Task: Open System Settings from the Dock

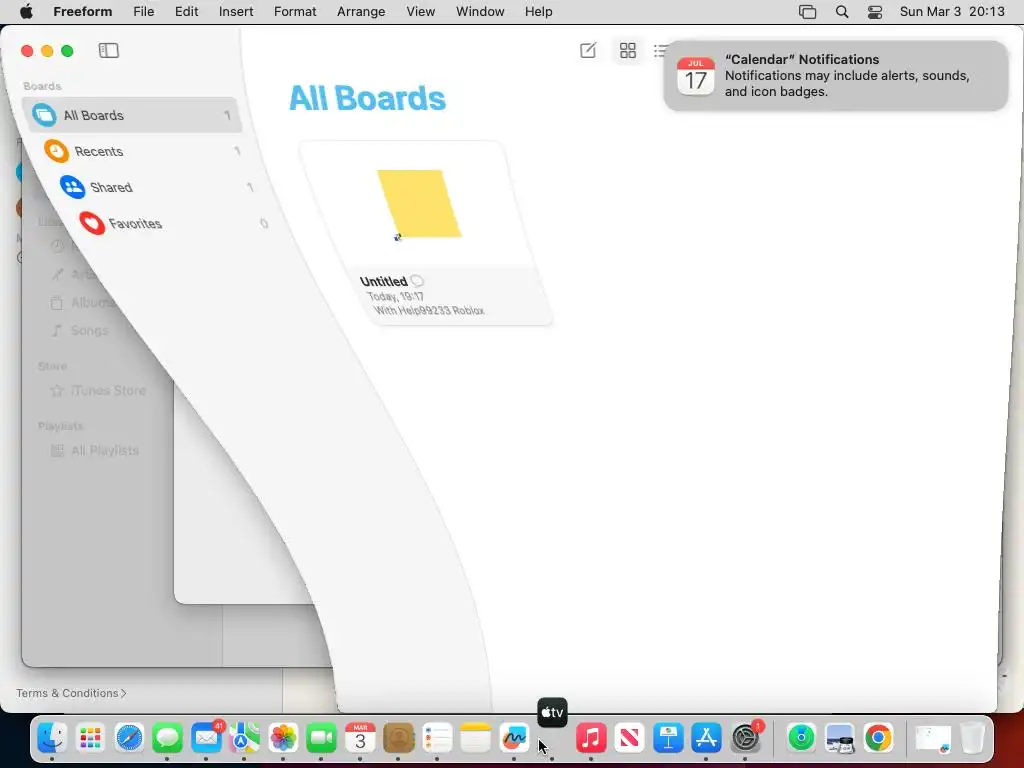Action: click(745, 738)
